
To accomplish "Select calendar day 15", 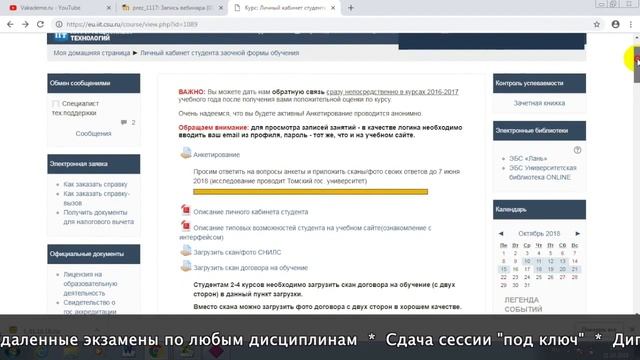I will coord(504,269).
